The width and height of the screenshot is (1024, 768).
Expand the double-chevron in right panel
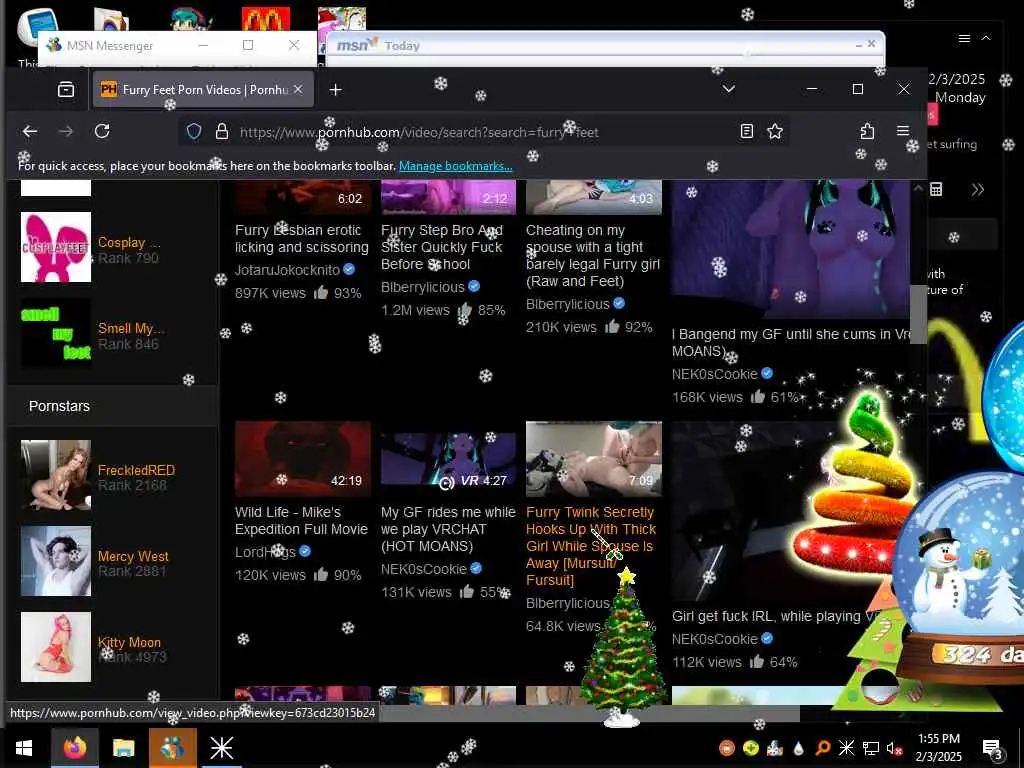(977, 190)
